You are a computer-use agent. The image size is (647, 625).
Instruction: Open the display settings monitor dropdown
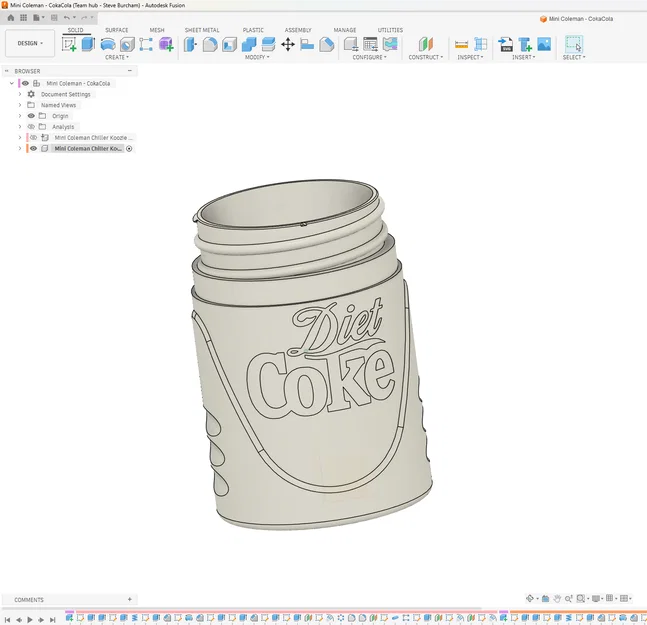point(597,598)
